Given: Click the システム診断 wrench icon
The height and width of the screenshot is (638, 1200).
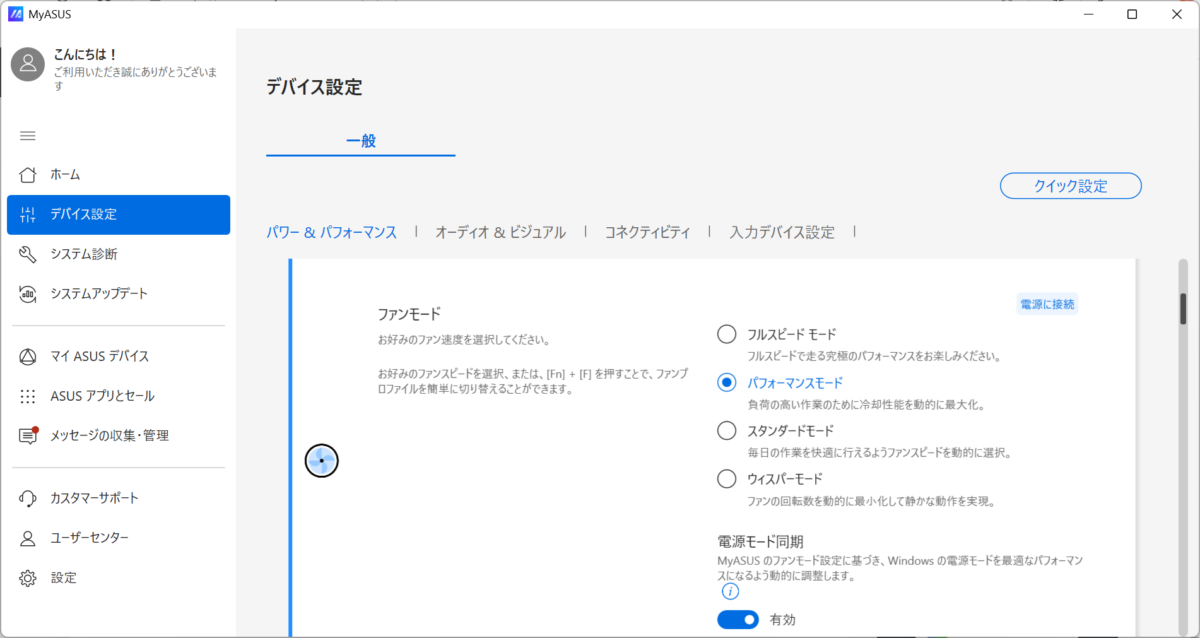Looking at the screenshot, I should (x=28, y=254).
